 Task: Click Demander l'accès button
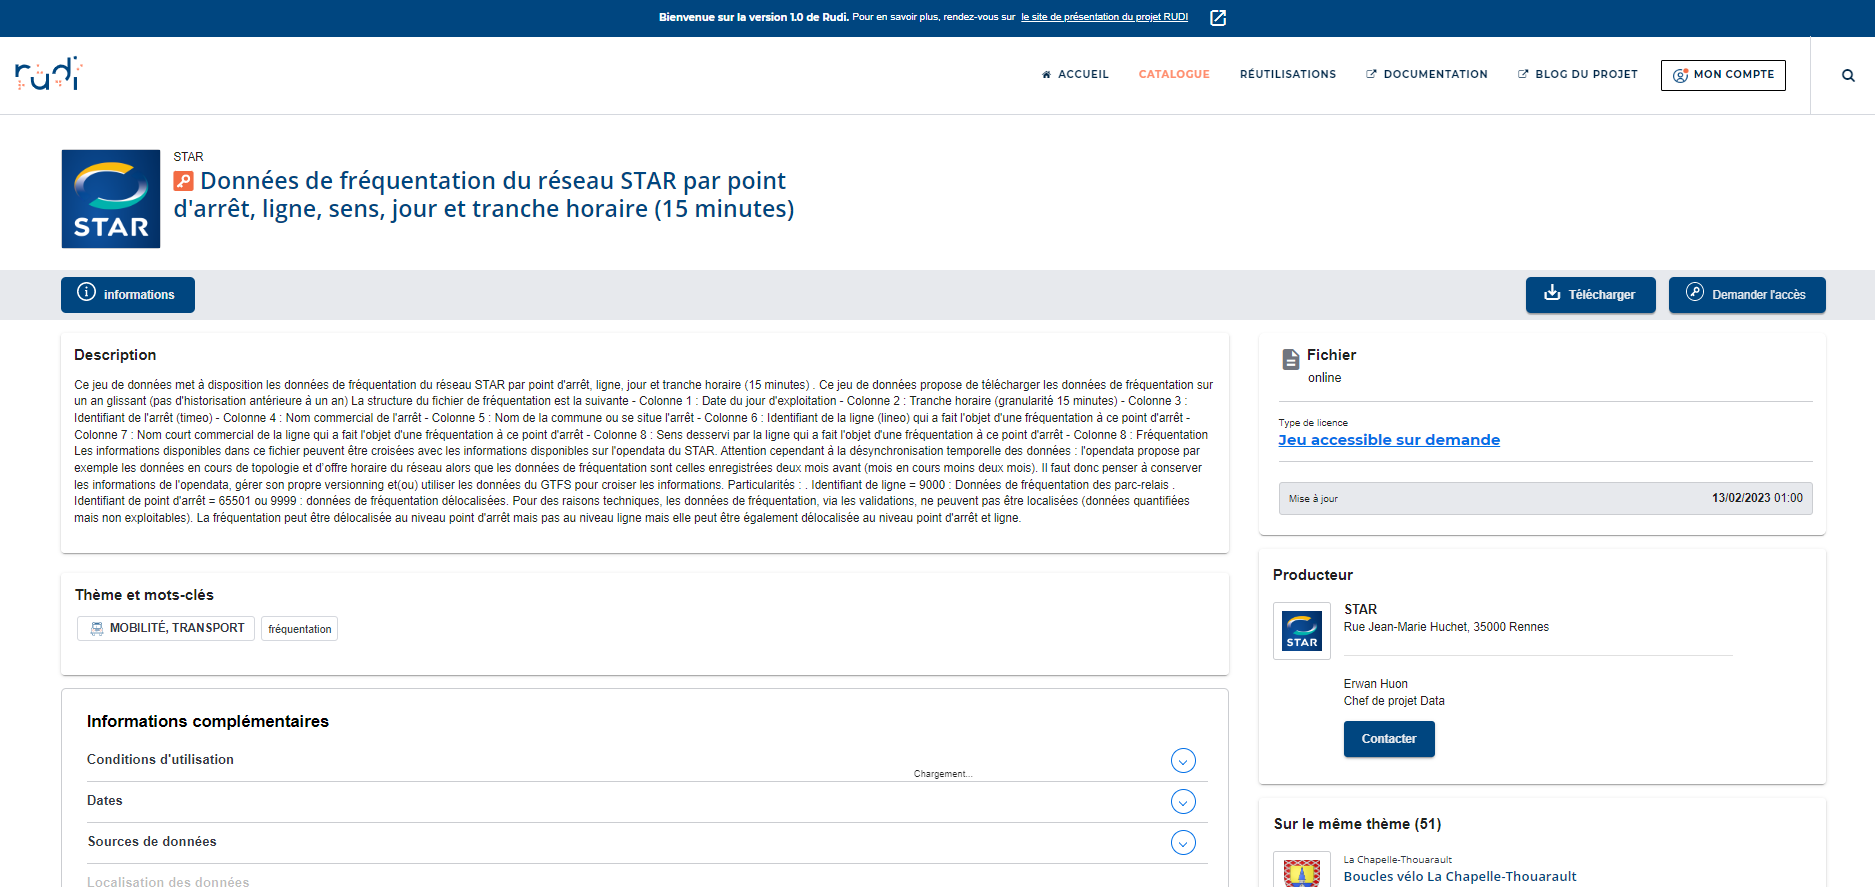[x=1747, y=295]
